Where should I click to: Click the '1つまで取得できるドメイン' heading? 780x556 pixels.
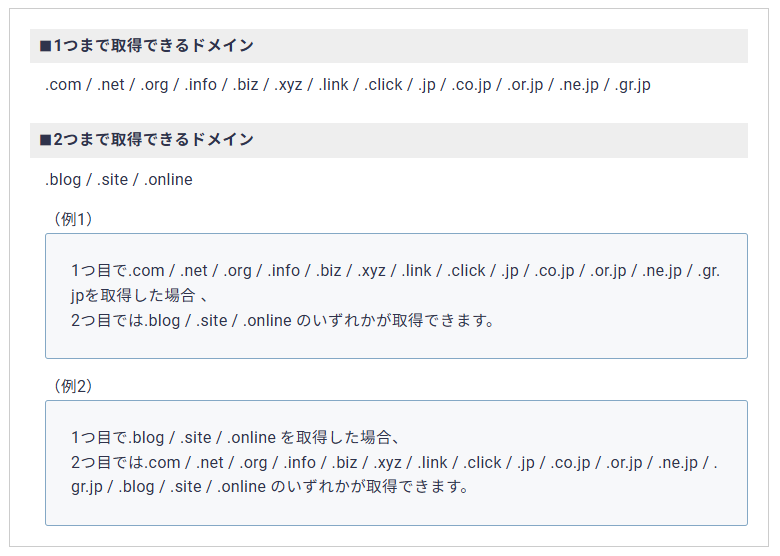pos(146,46)
